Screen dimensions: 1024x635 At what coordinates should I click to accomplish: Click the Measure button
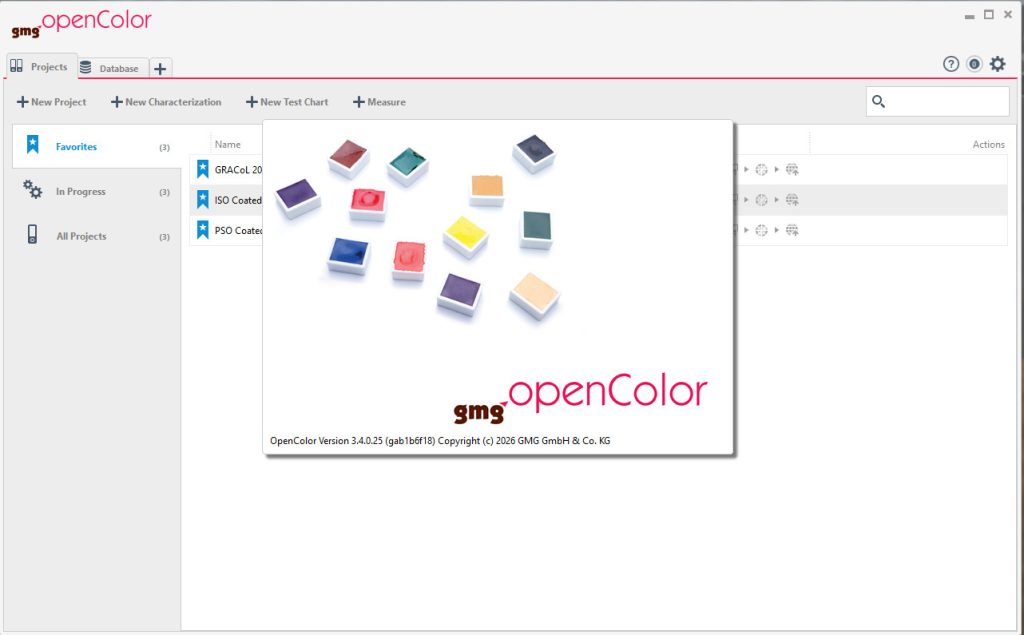tap(379, 102)
